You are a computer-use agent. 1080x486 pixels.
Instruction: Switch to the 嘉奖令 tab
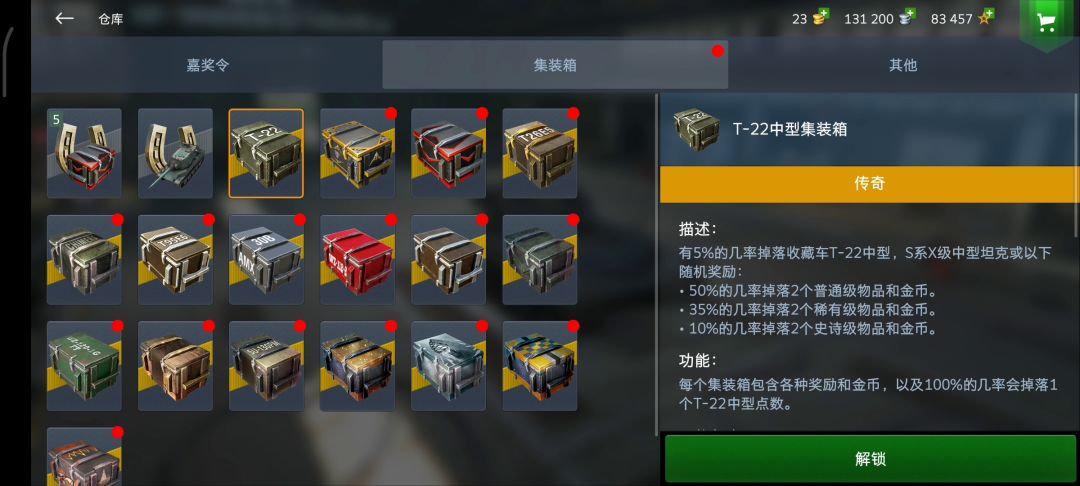[x=207, y=65]
